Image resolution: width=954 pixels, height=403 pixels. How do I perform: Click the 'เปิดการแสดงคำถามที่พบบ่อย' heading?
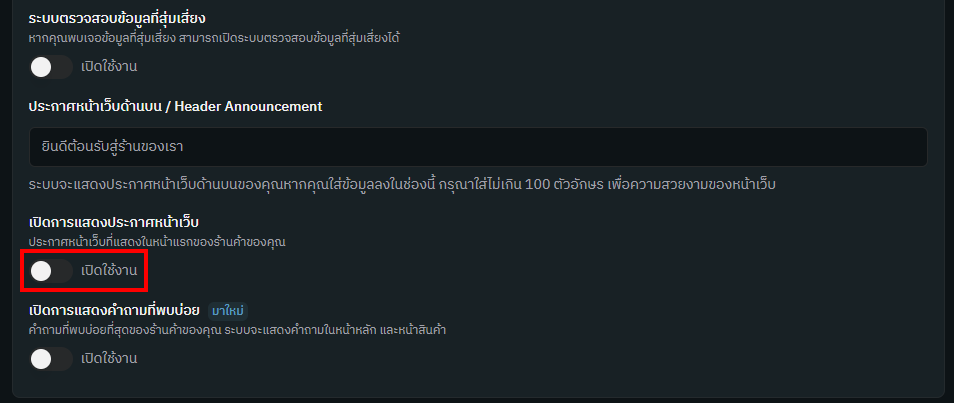[114, 311]
